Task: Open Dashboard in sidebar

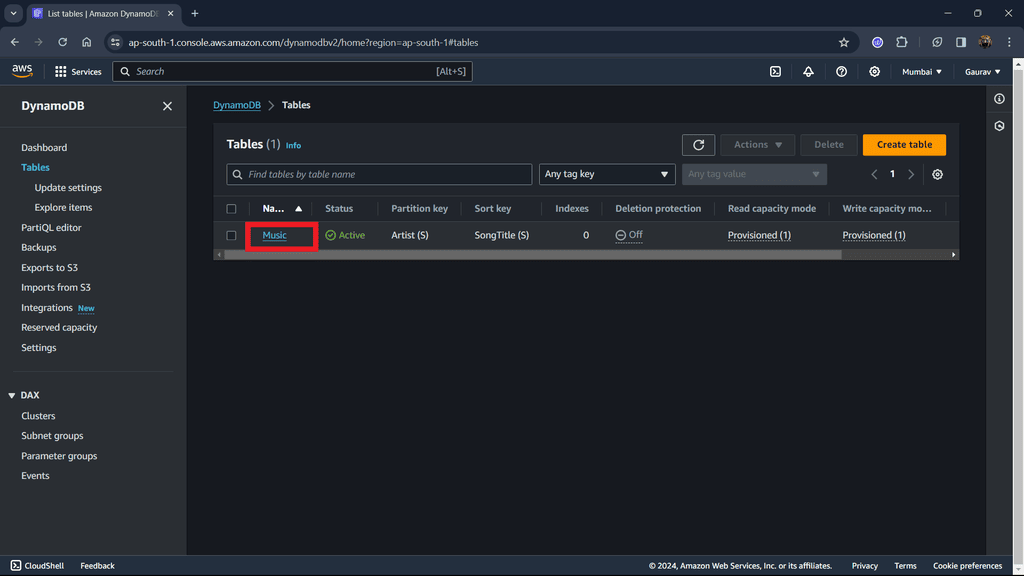Action: click(x=44, y=148)
